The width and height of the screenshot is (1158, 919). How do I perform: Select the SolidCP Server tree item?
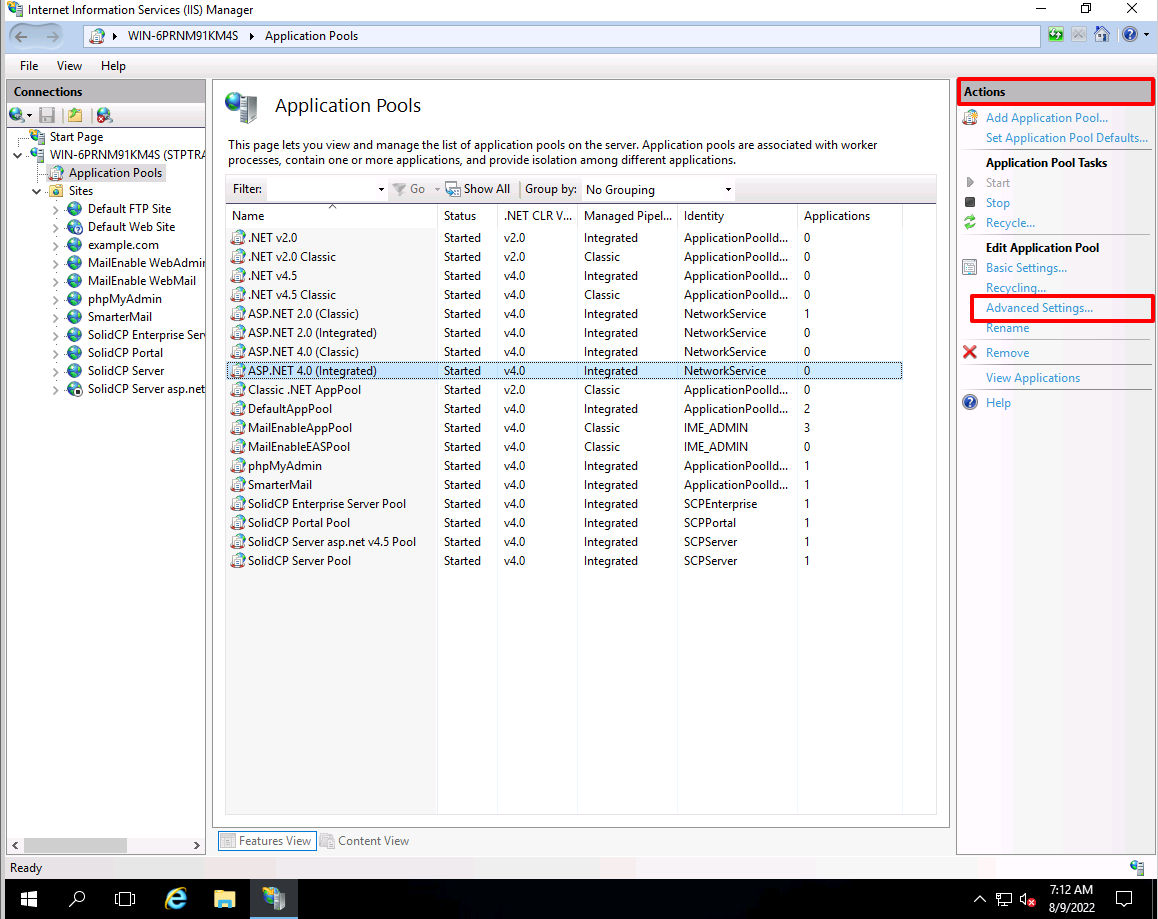click(126, 371)
